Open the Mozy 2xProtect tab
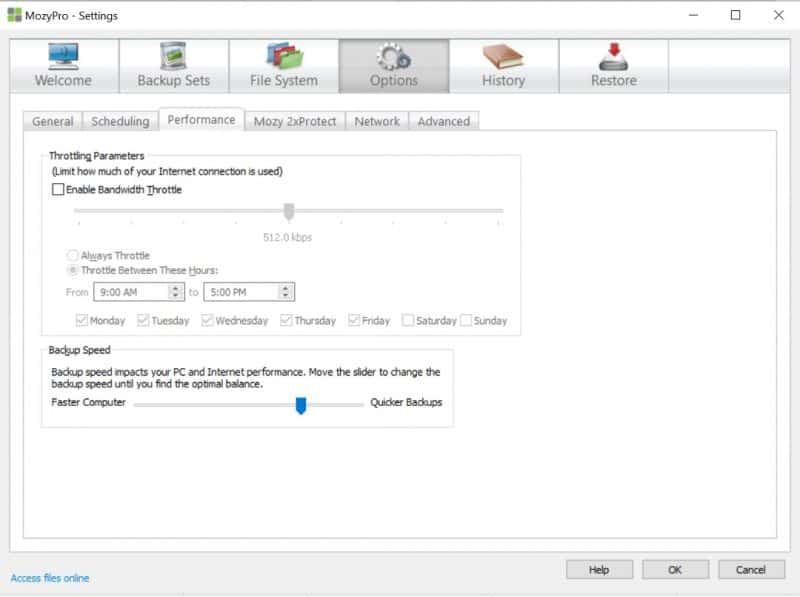800x597 pixels. pyautogui.click(x=295, y=121)
